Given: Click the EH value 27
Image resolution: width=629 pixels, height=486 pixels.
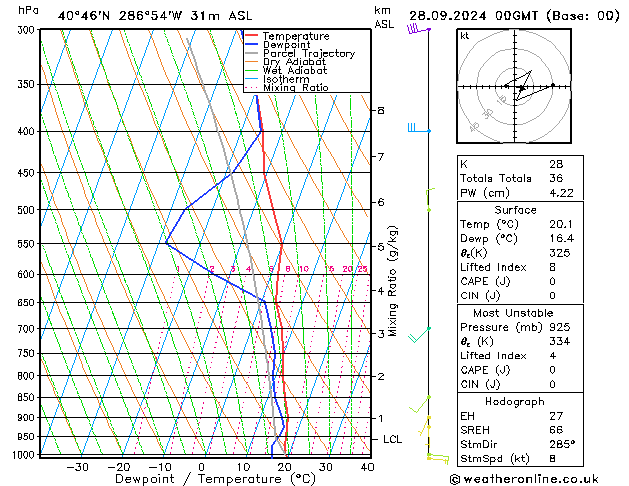Looking at the screenshot, I should (556, 416).
